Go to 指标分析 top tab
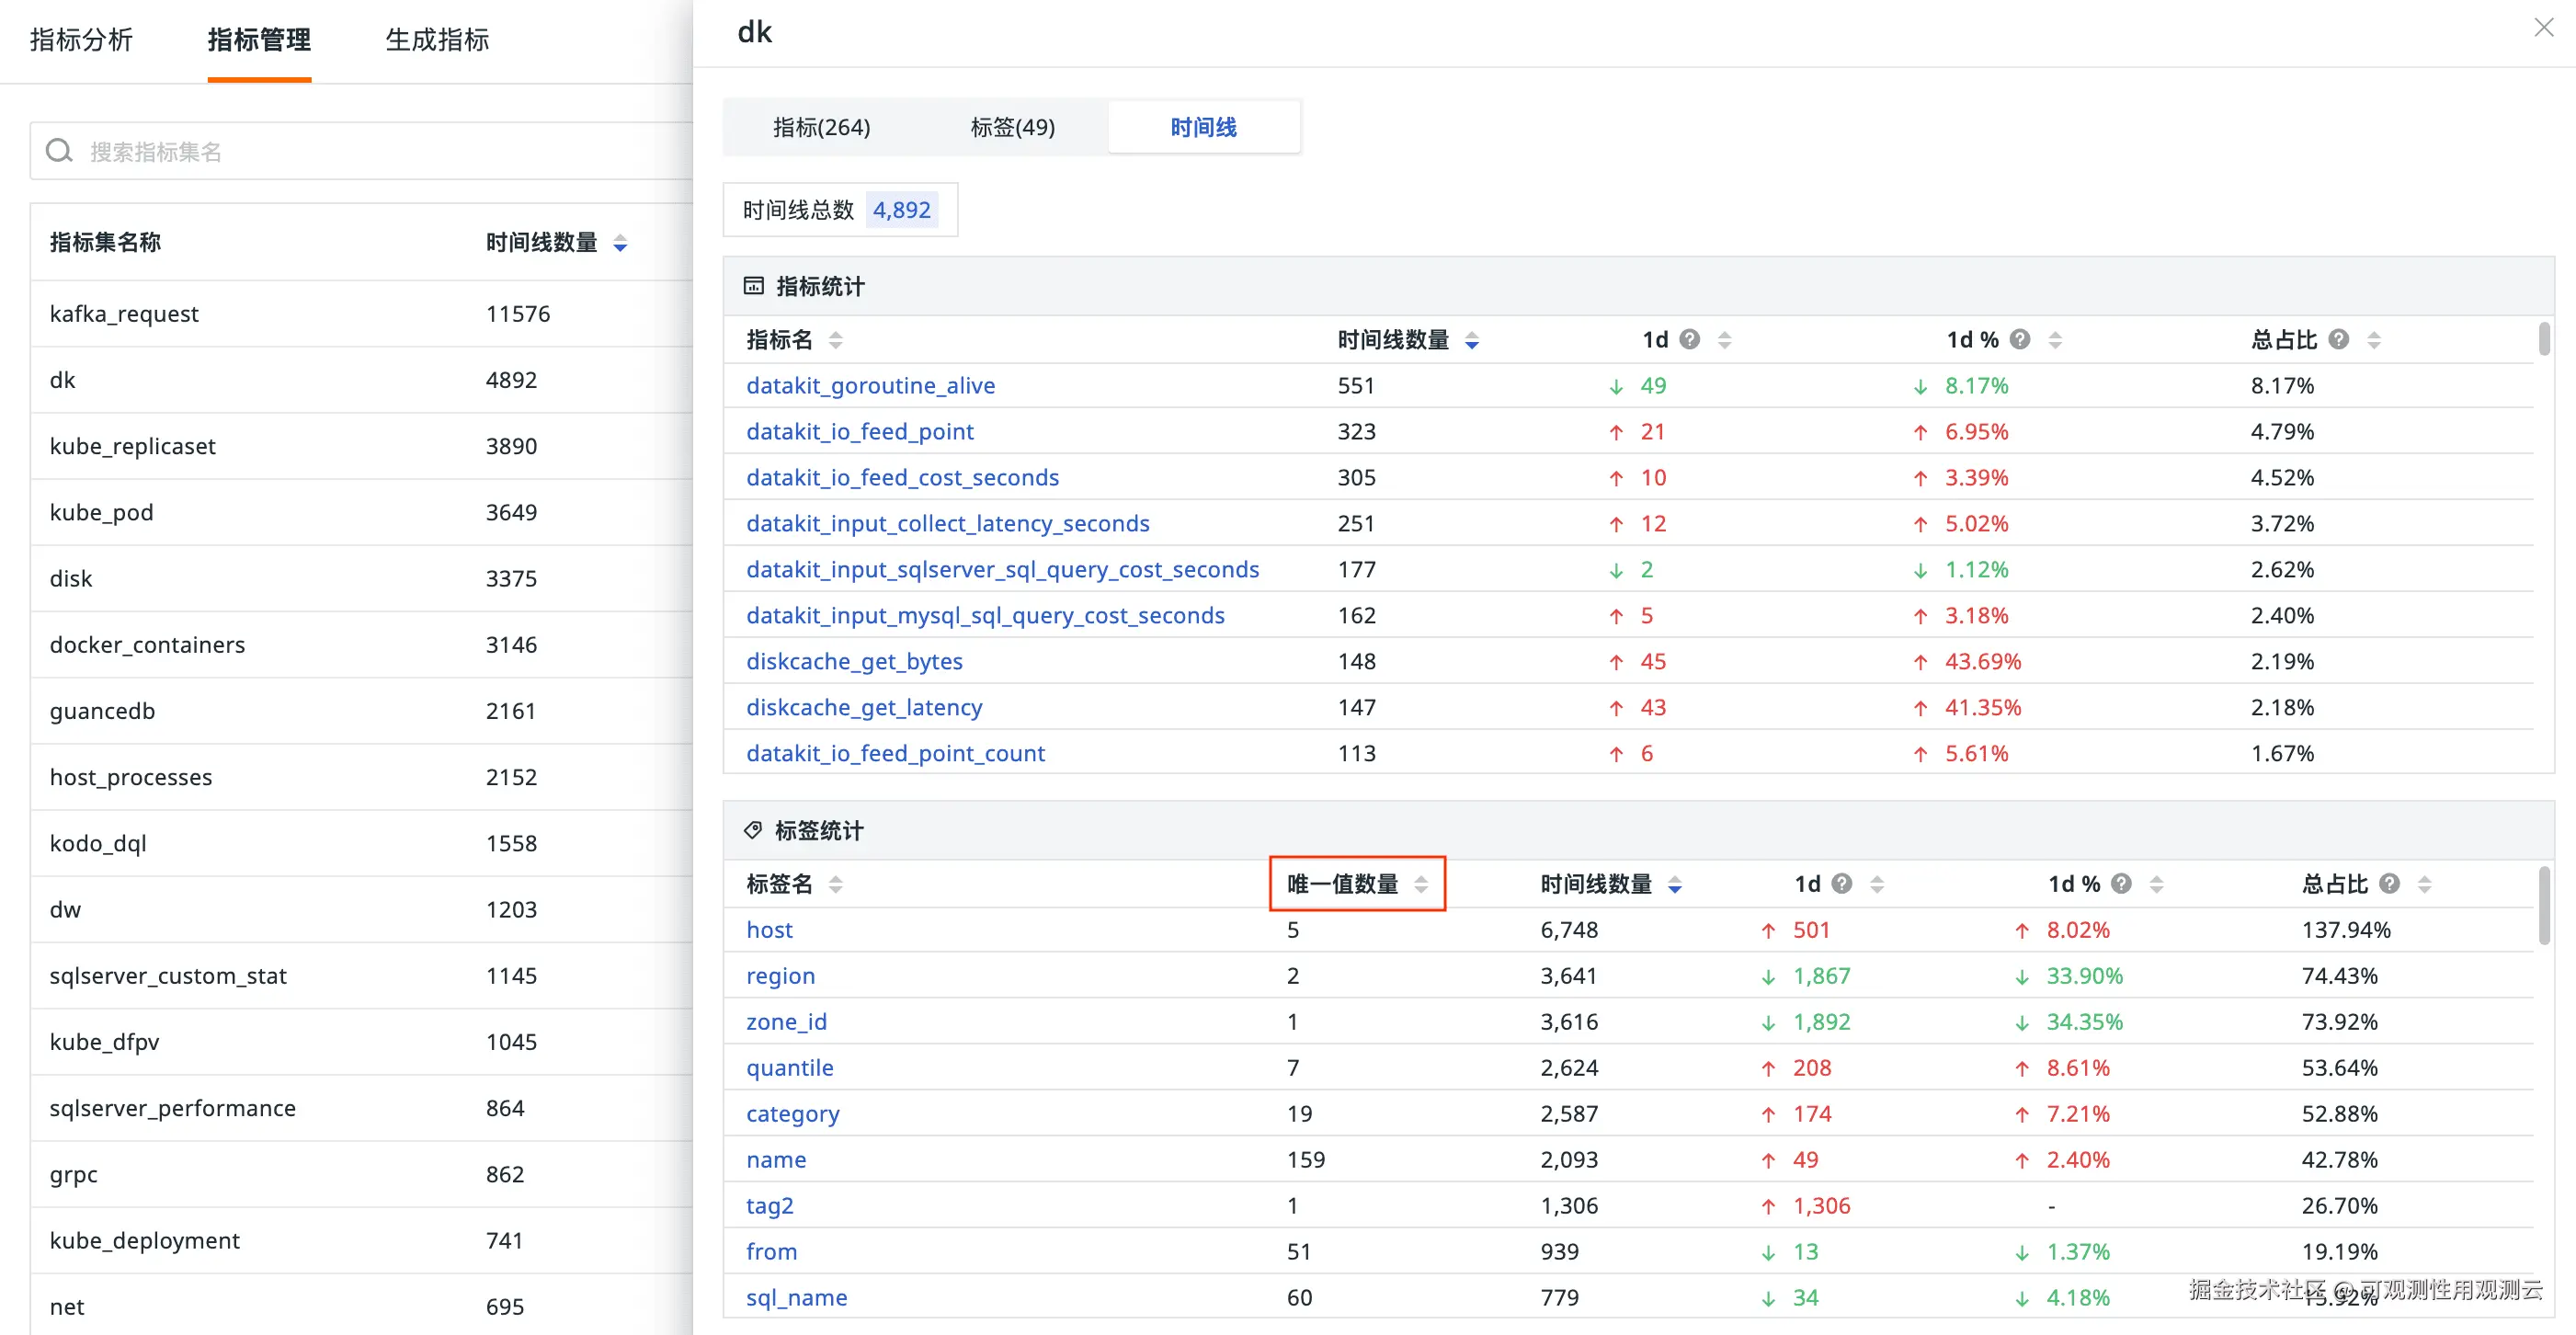This screenshot has width=2576, height=1335. (81, 40)
